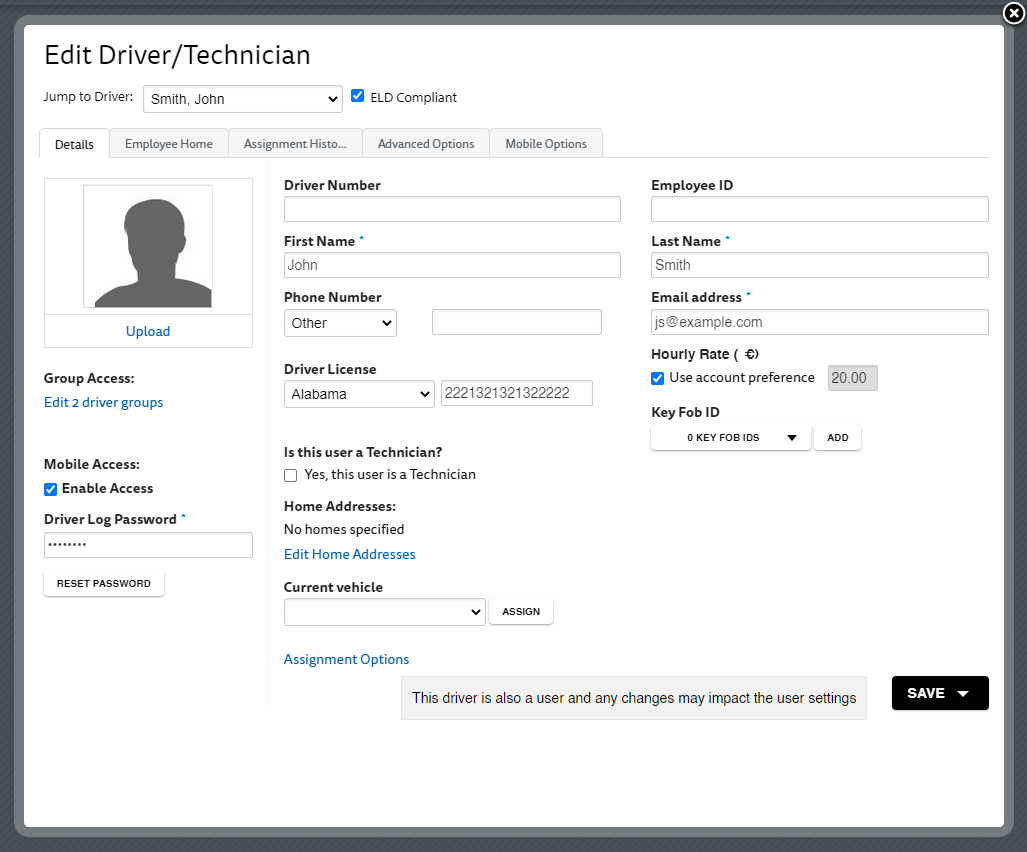Close the Edit Driver dialog with X icon

pos(1013,13)
